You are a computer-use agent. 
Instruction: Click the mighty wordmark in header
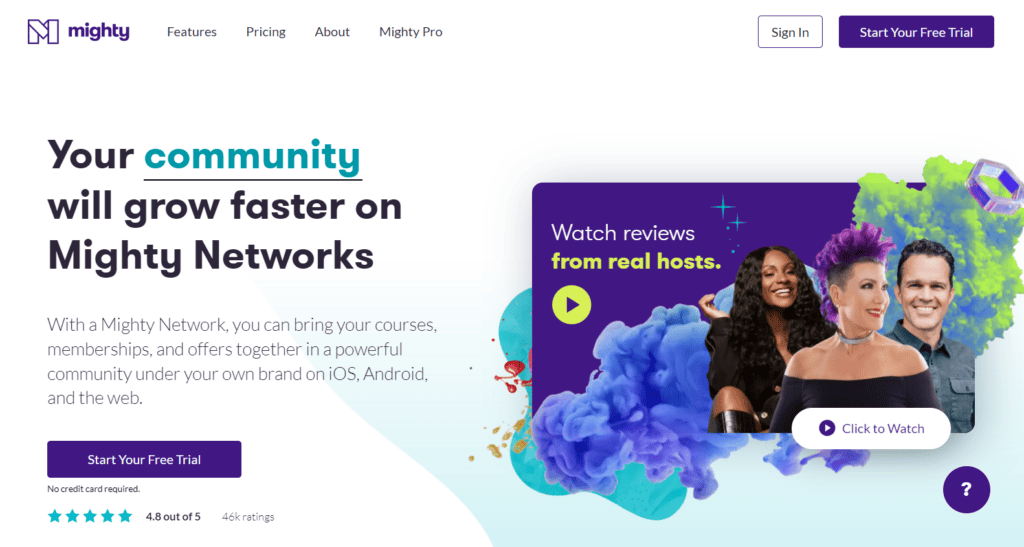click(x=99, y=31)
